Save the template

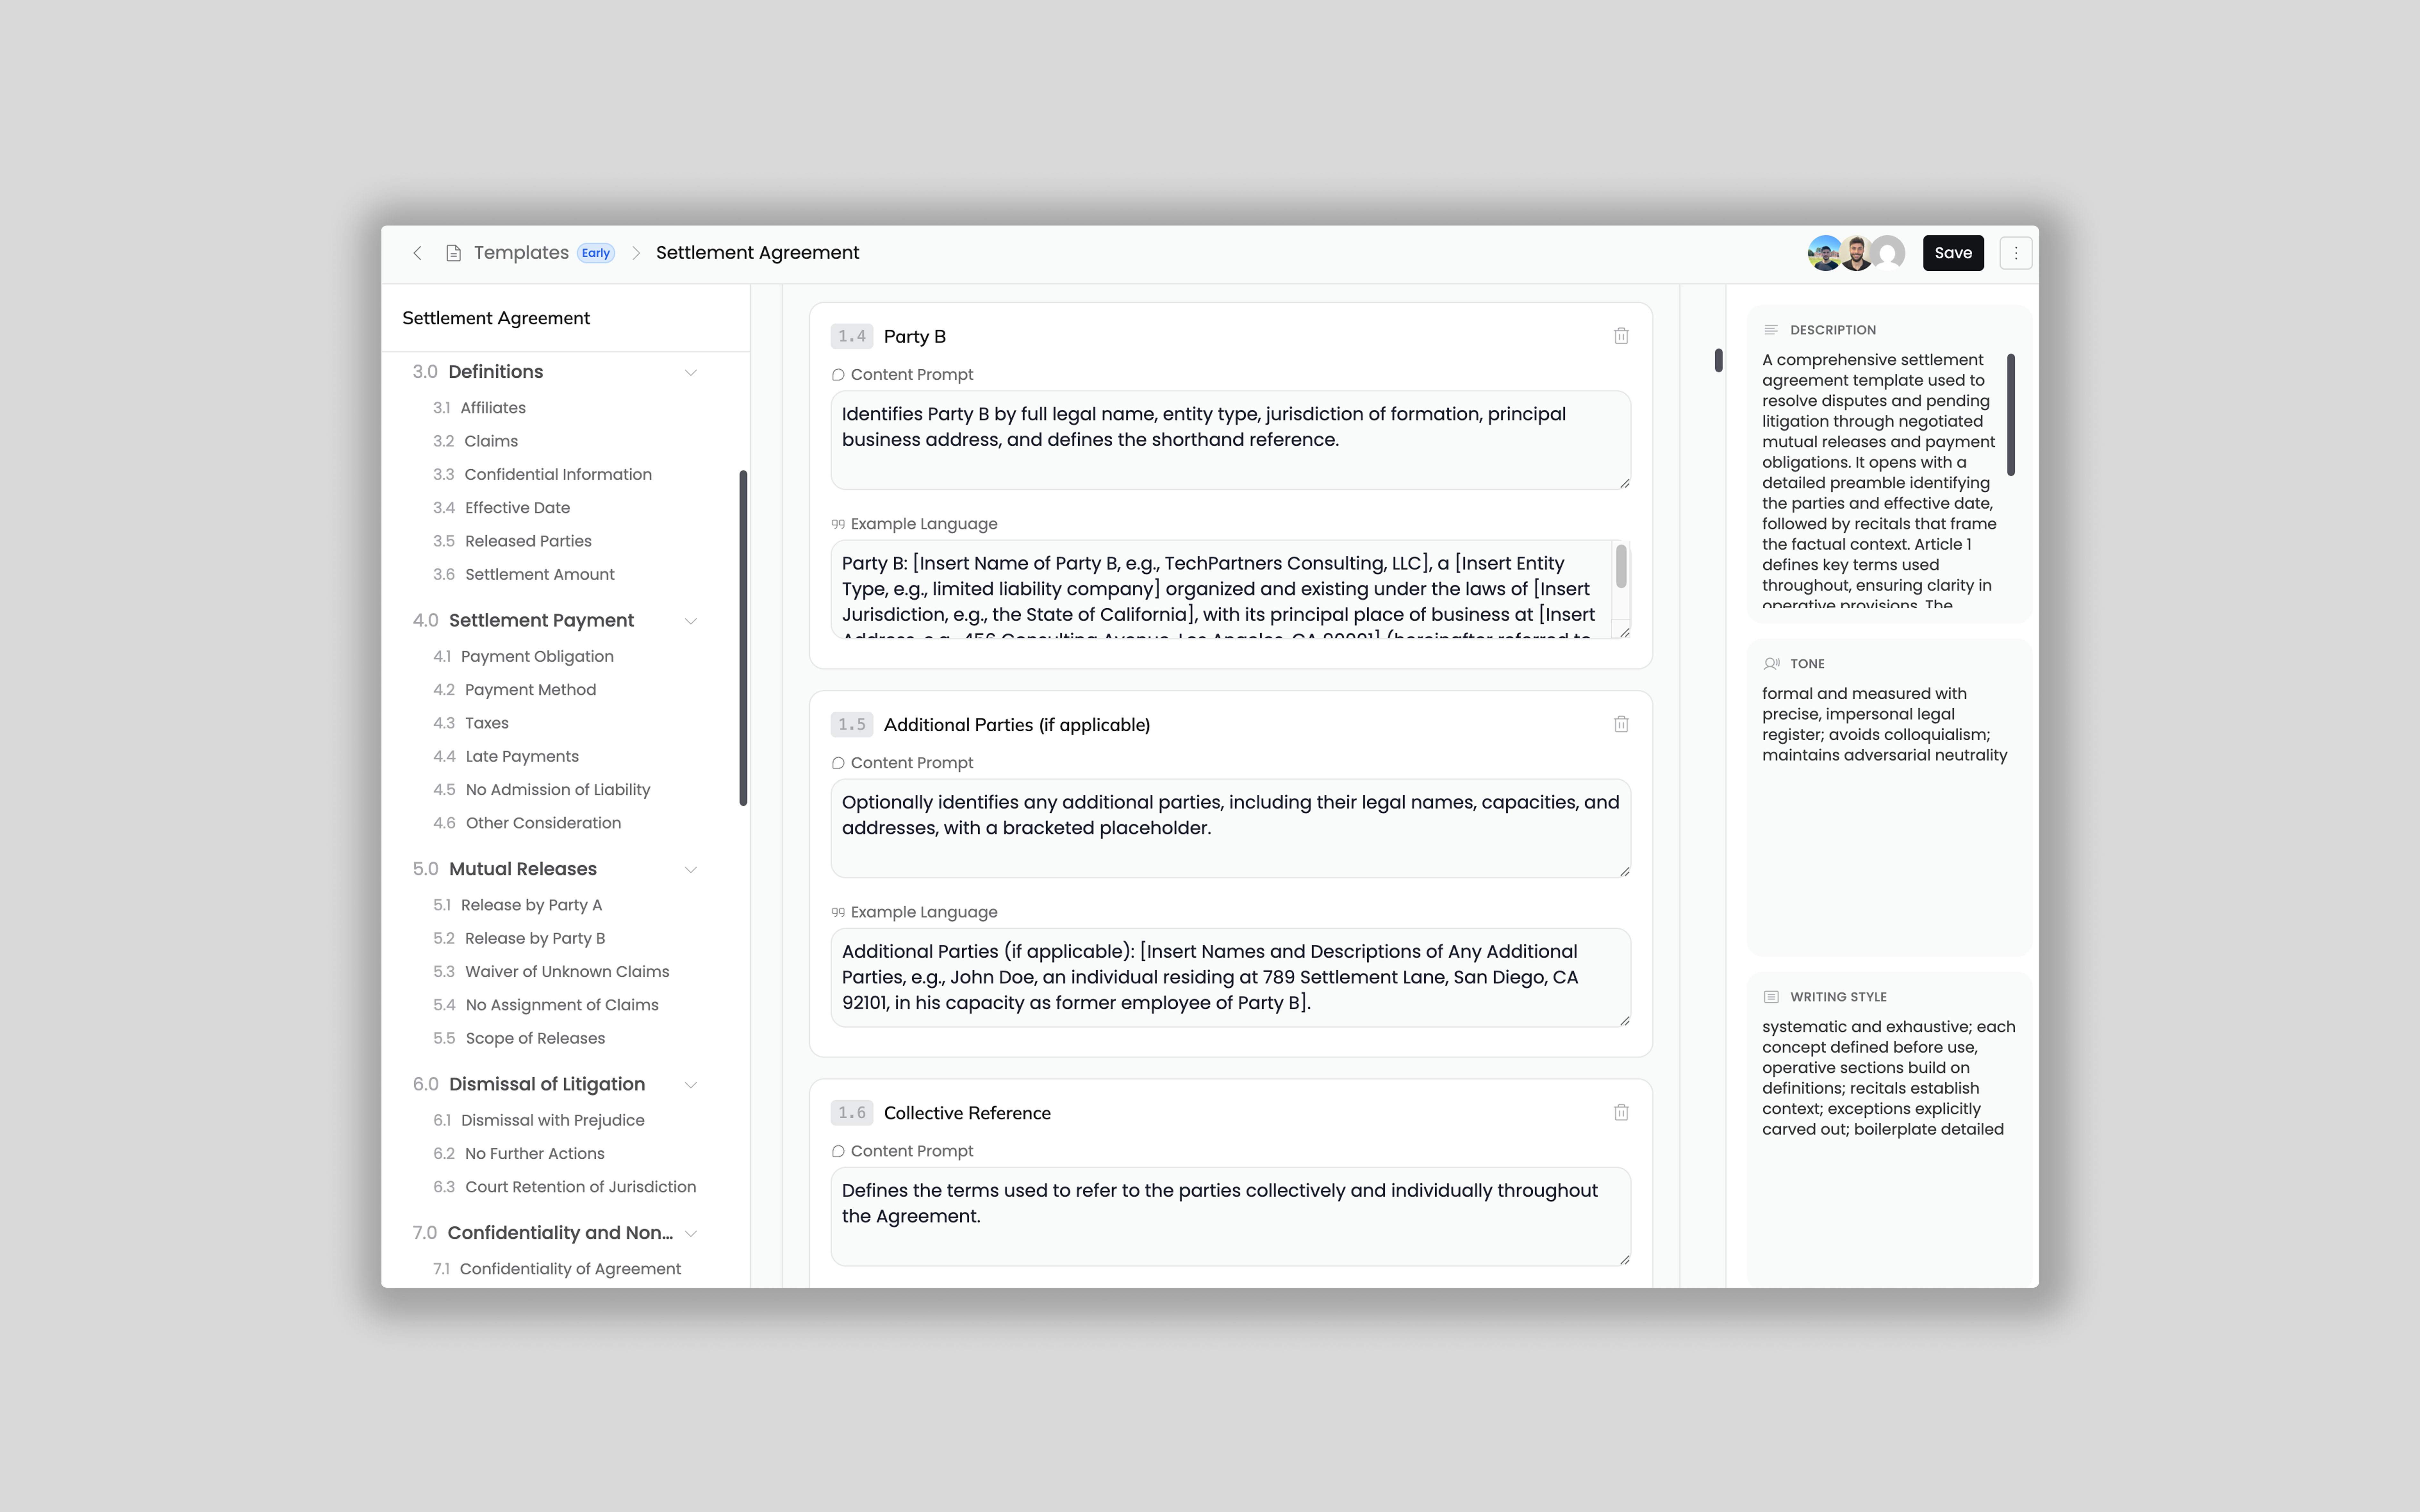[x=1952, y=253]
